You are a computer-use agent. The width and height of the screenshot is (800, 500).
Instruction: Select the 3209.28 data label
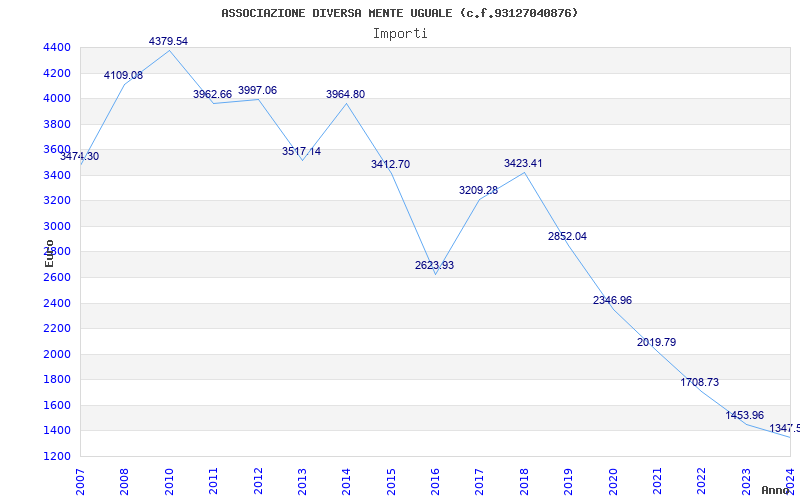(479, 190)
